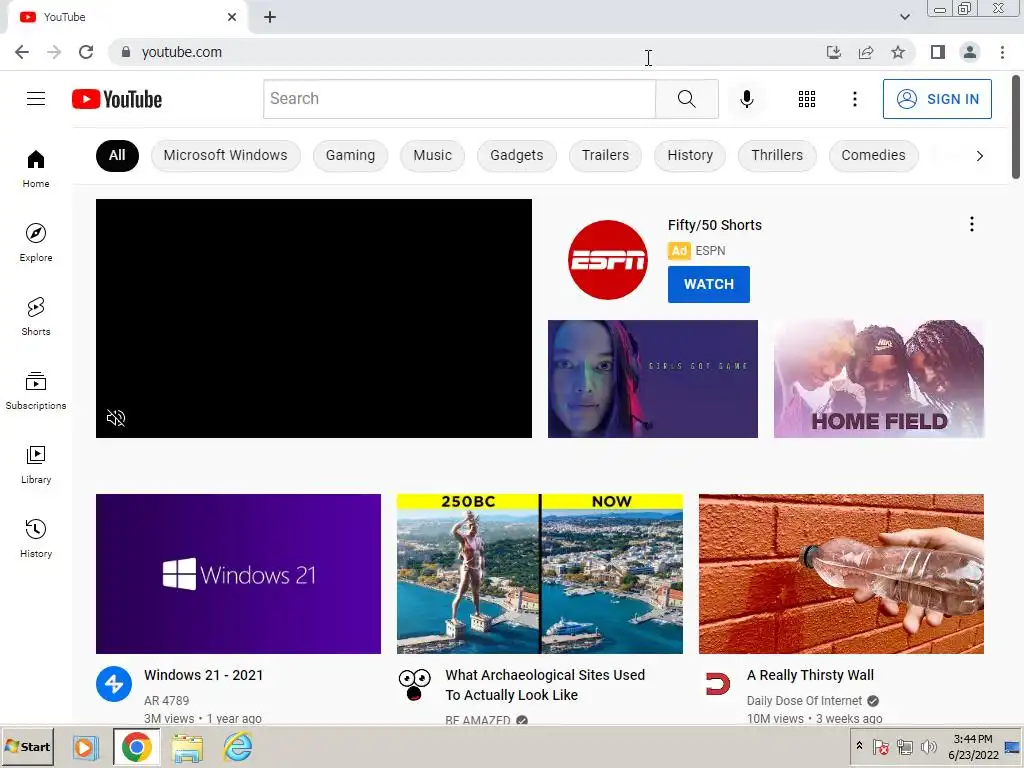Open Windows Media Player from taskbar
This screenshot has height=768, width=1024.
(x=85, y=747)
